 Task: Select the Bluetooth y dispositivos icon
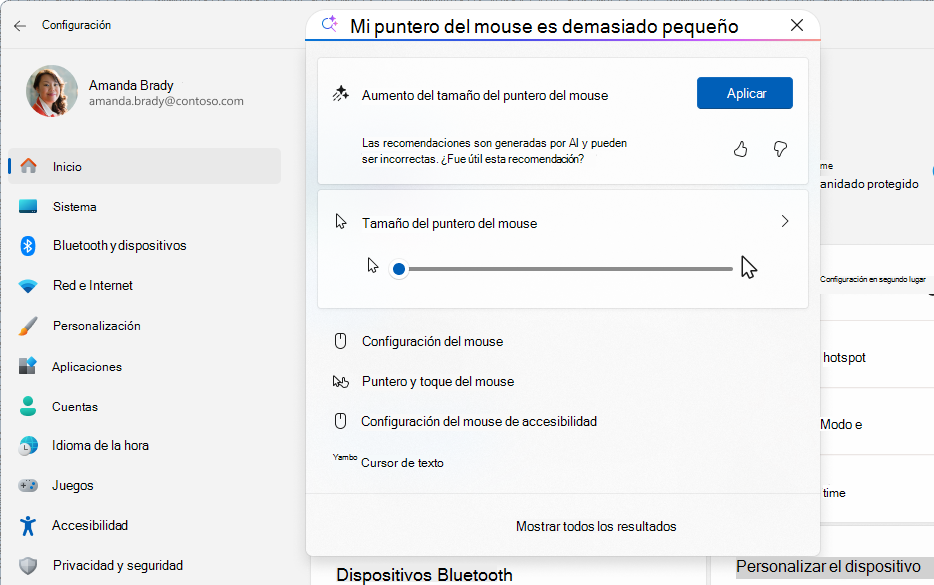pyautogui.click(x=29, y=245)
